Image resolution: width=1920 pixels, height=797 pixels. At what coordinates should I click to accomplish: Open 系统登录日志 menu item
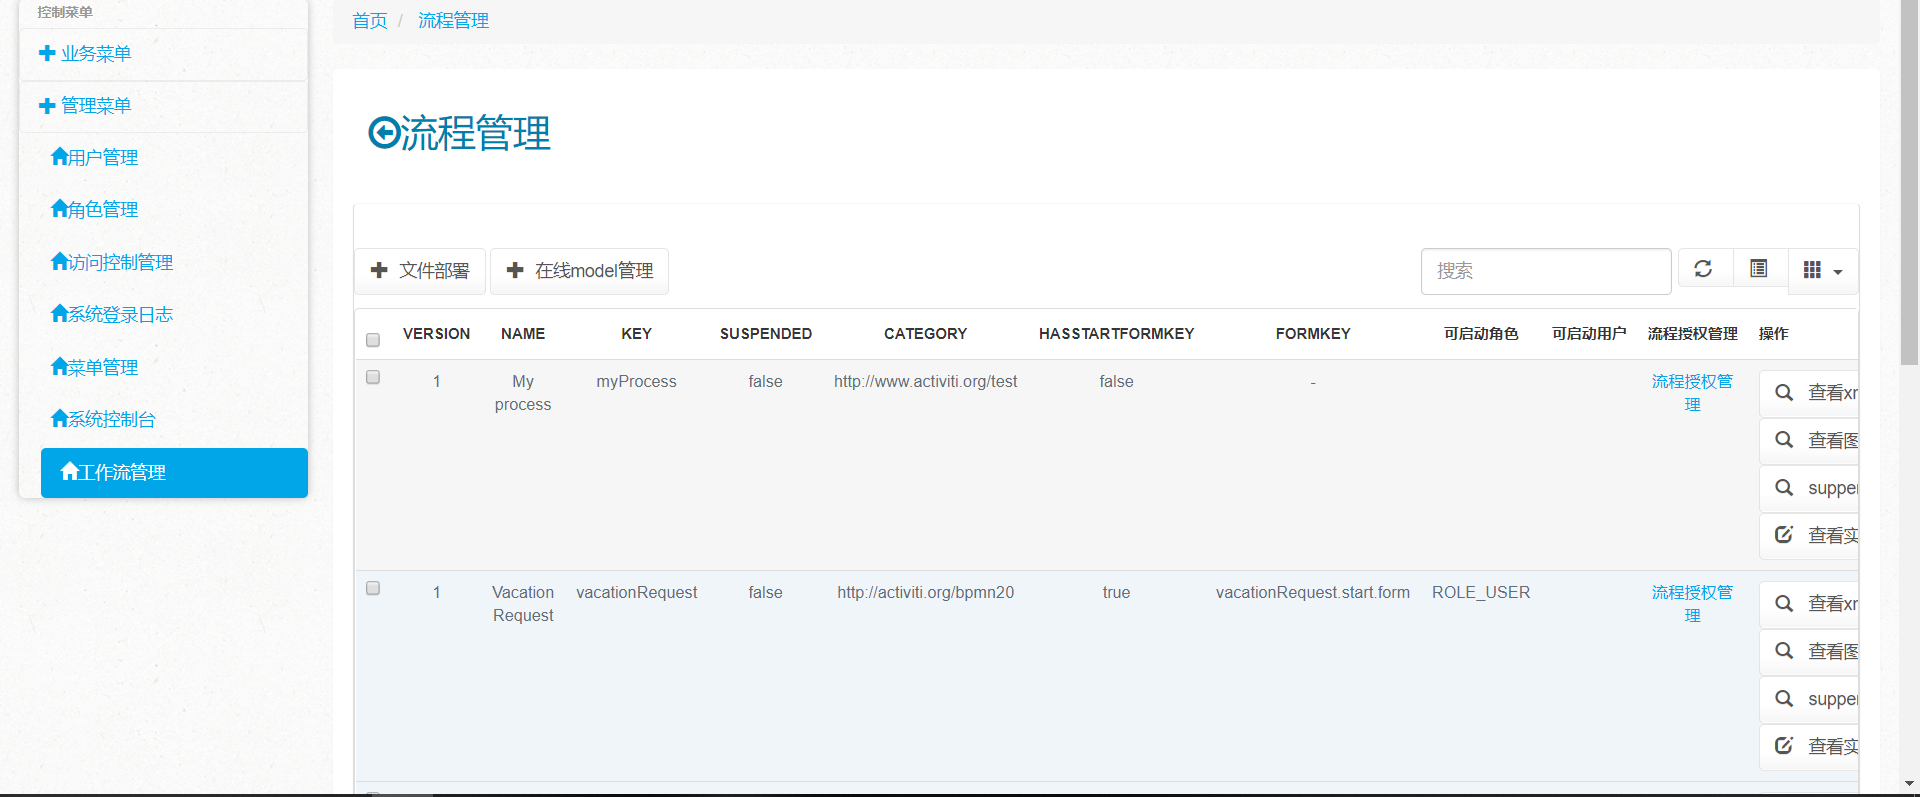pos(112,314)
